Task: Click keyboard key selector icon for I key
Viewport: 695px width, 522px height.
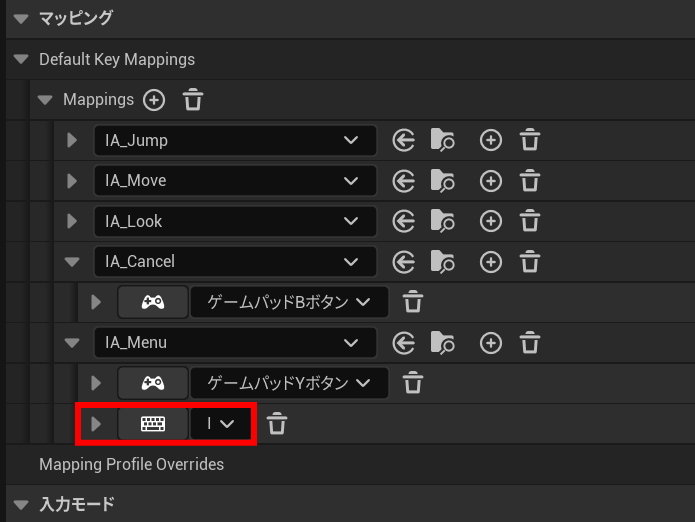Action: [x=152, y=424]
